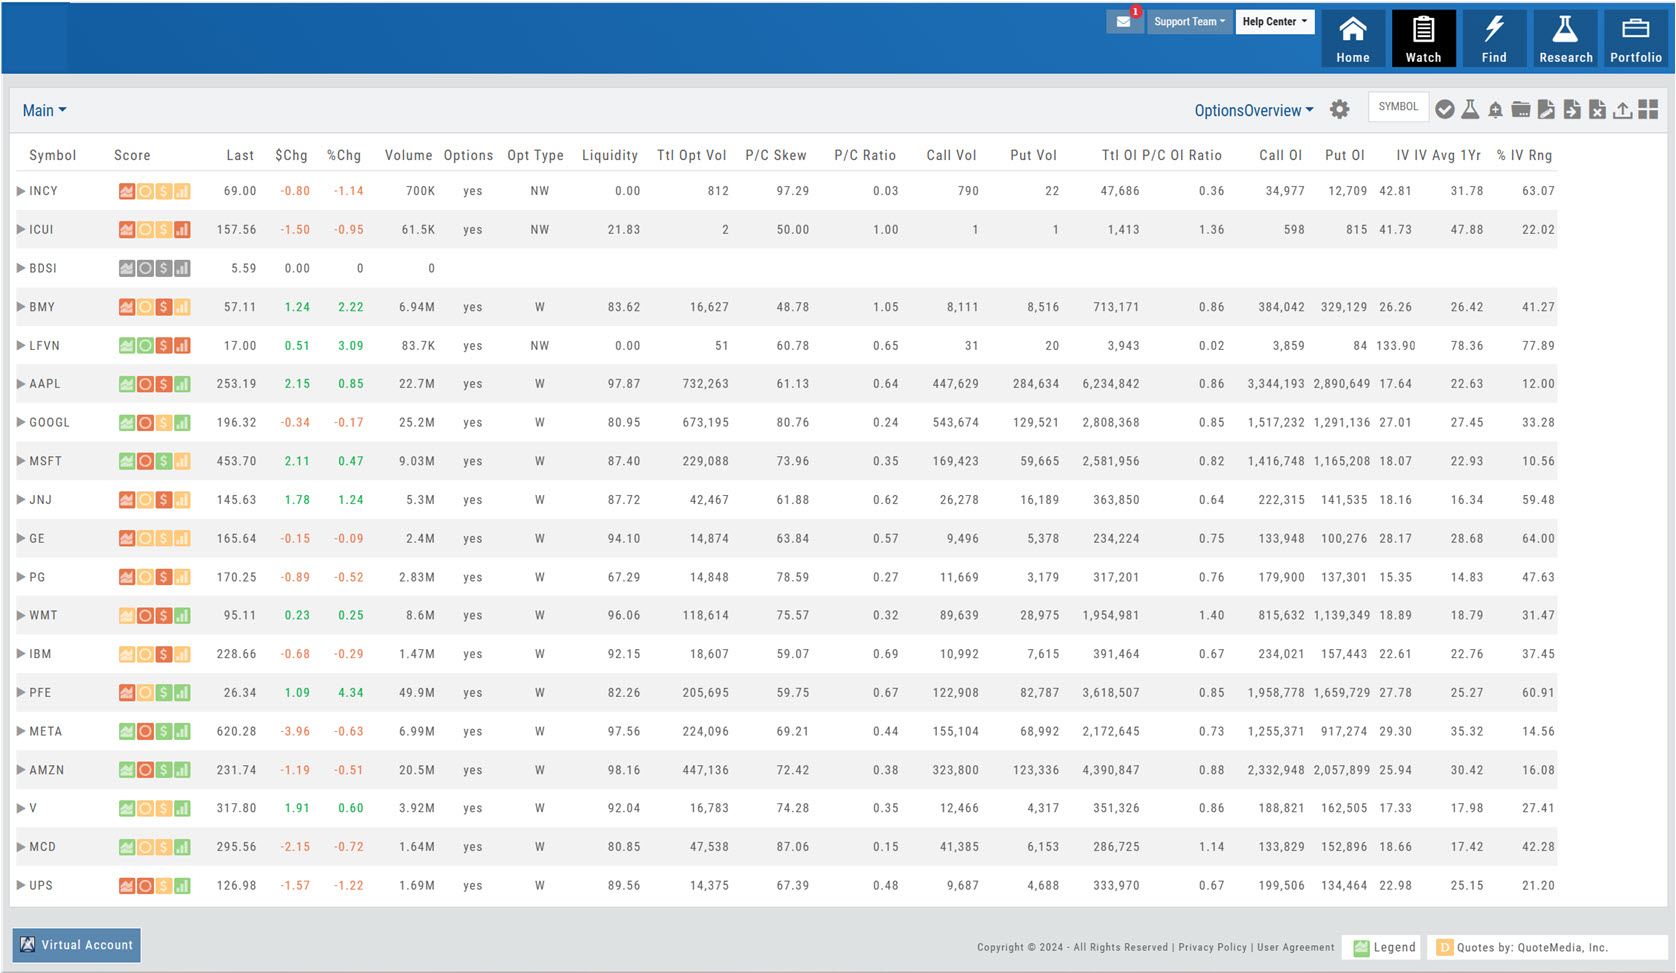Expand the INCY row

tap(21, 191)
